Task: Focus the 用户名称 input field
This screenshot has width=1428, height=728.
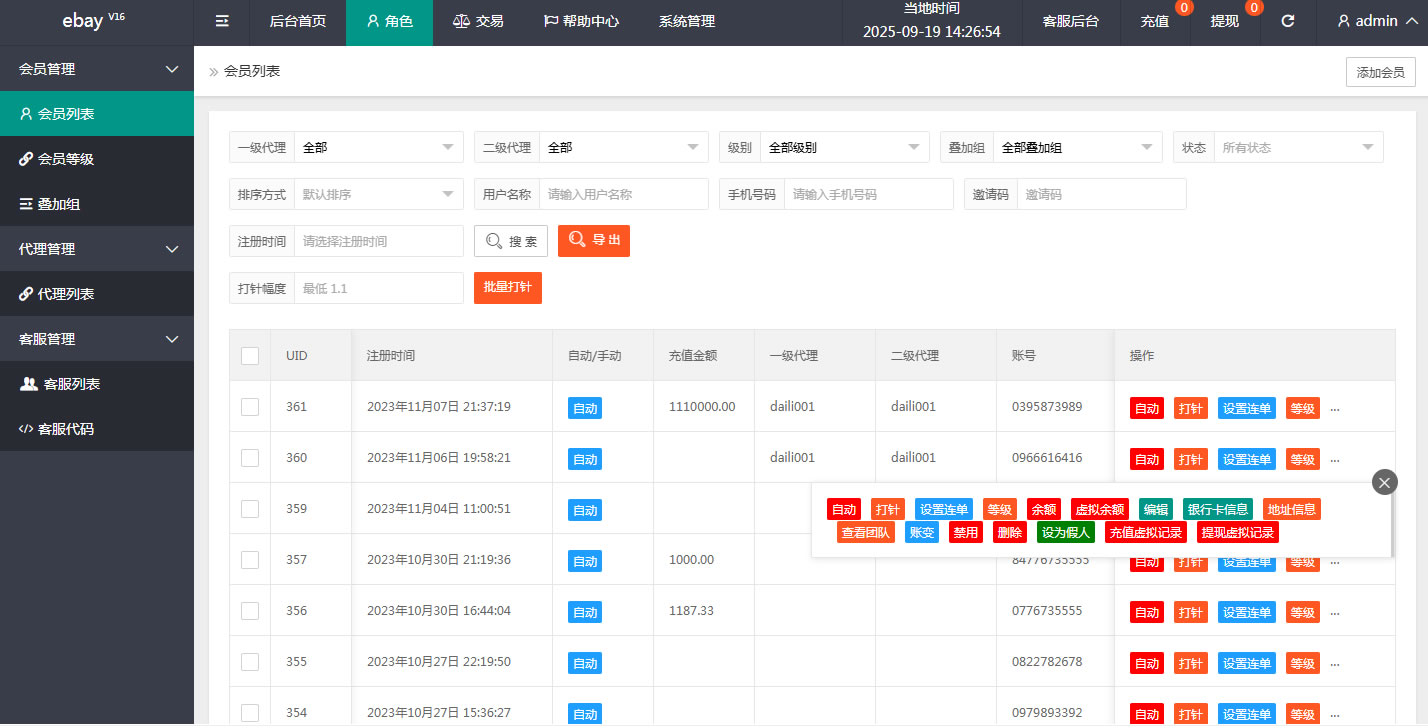Action: (624, 194)
